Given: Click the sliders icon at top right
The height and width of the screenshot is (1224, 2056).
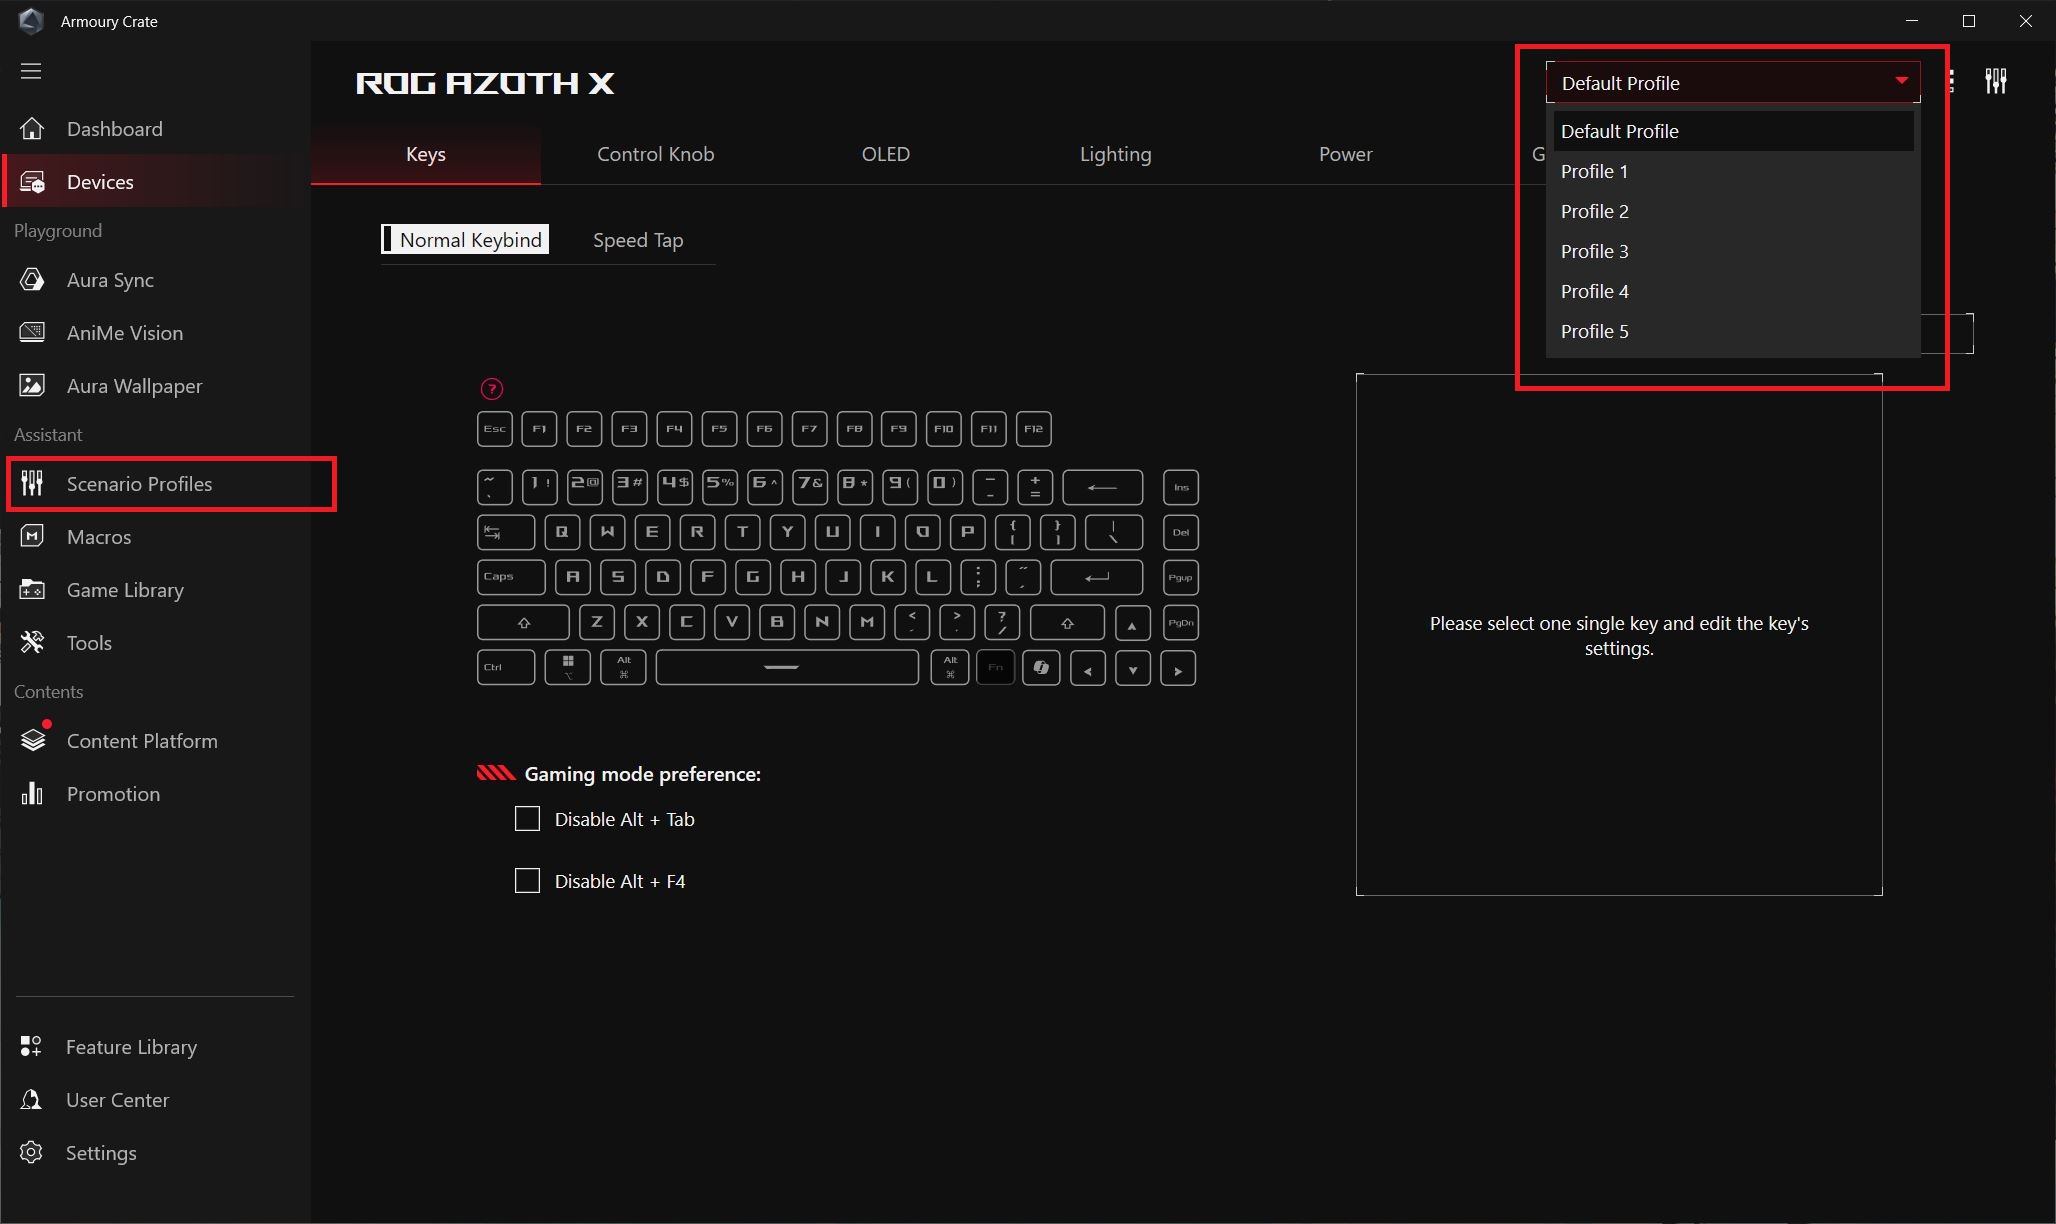Looking at the screenshot, I should tap(1996, 82).
